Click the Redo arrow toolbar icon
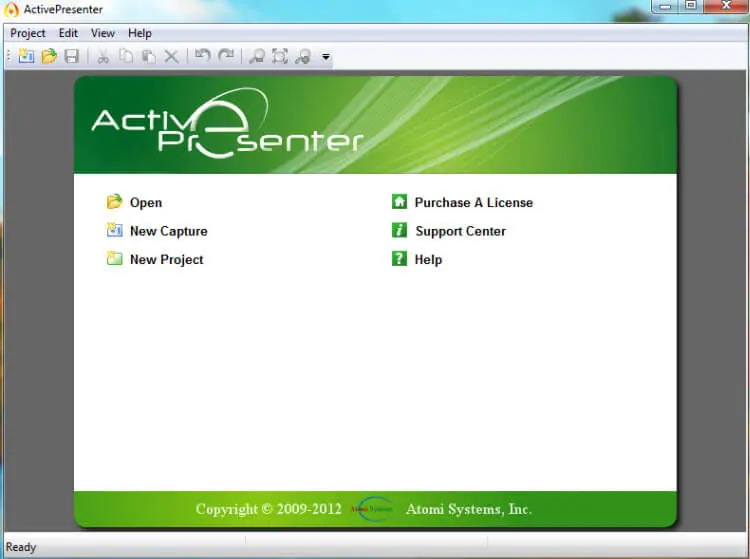The width and height of the screenshot is (750, 559). pyautogui.click(x=226, y=56)
